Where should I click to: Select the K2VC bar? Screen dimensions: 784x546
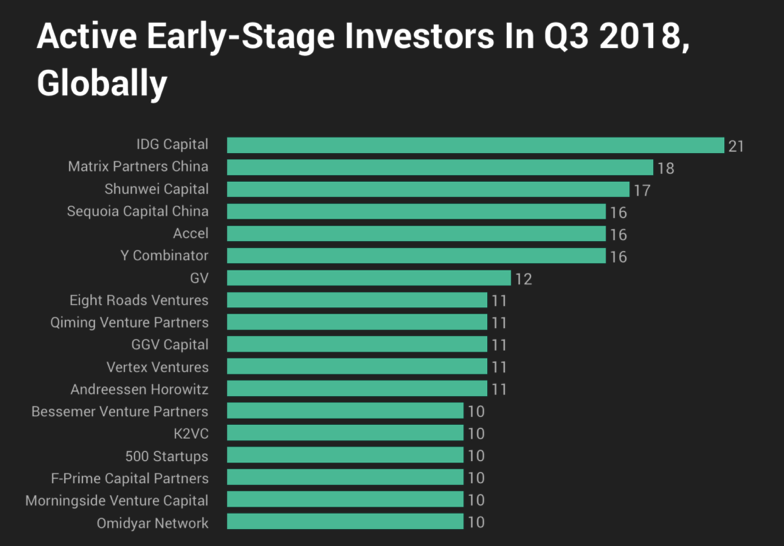coord(345,433)
